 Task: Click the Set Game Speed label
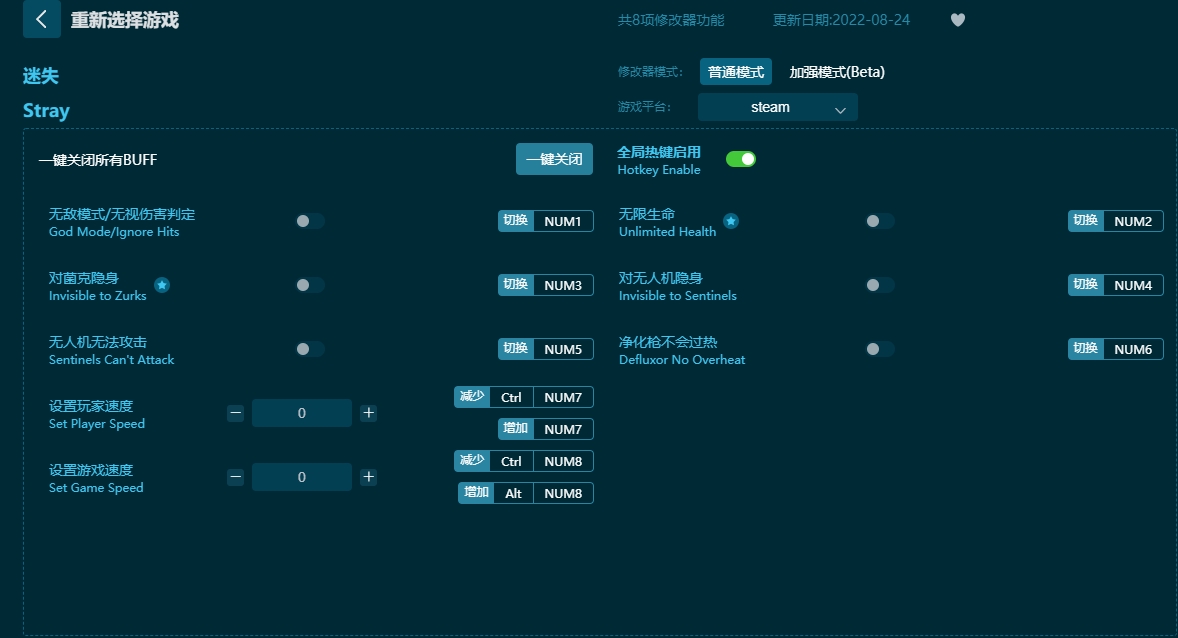pyautogui.click(x=96, y=488)
